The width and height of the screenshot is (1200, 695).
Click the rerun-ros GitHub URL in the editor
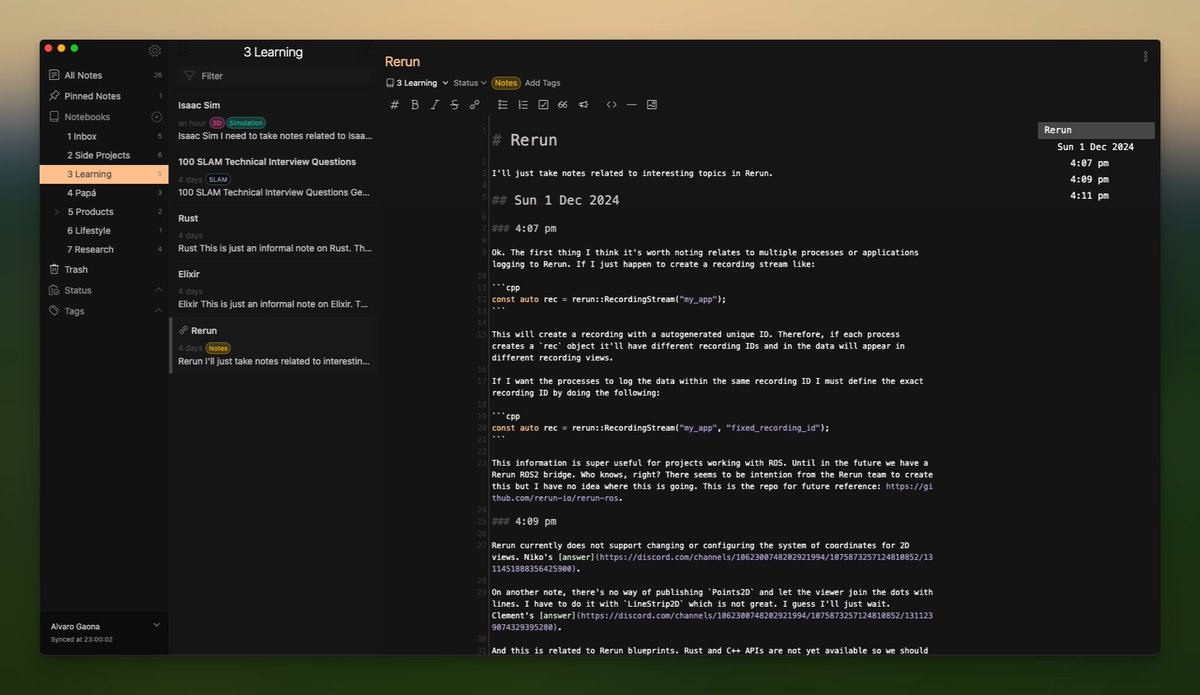[x=712, y=491]
